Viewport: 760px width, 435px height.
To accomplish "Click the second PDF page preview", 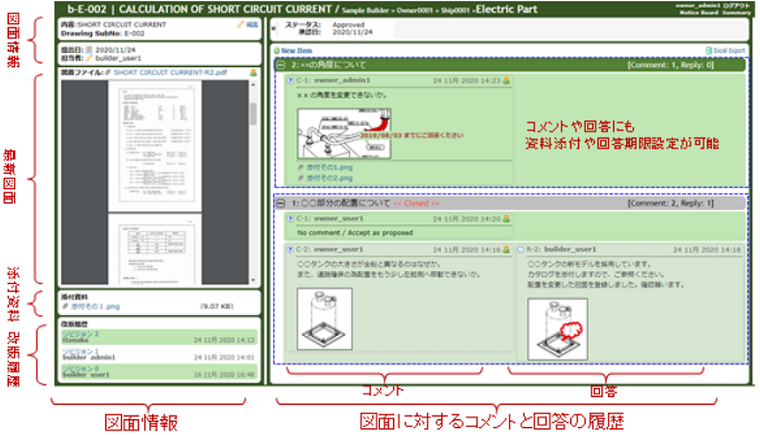I will pos(155,249).
